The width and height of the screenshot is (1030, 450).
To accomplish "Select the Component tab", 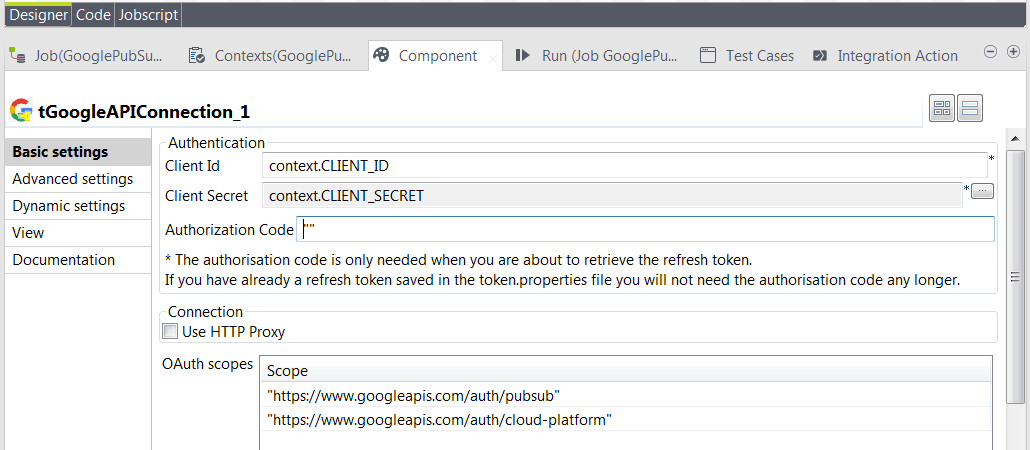I will [x=438, y=56].
